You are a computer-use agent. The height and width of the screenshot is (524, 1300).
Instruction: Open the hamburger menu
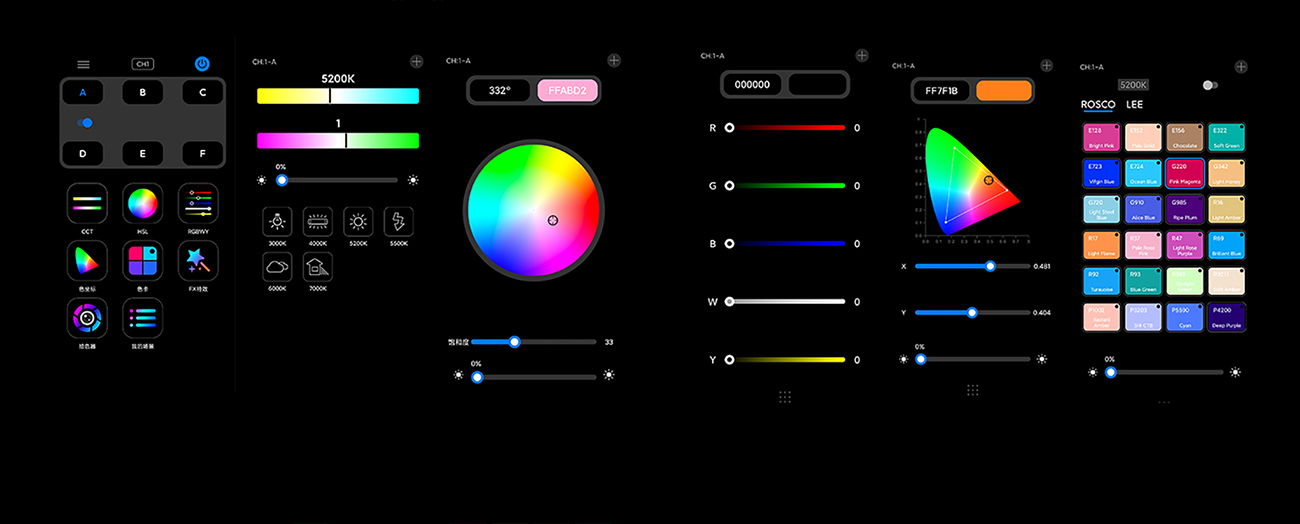pos(84,64)
